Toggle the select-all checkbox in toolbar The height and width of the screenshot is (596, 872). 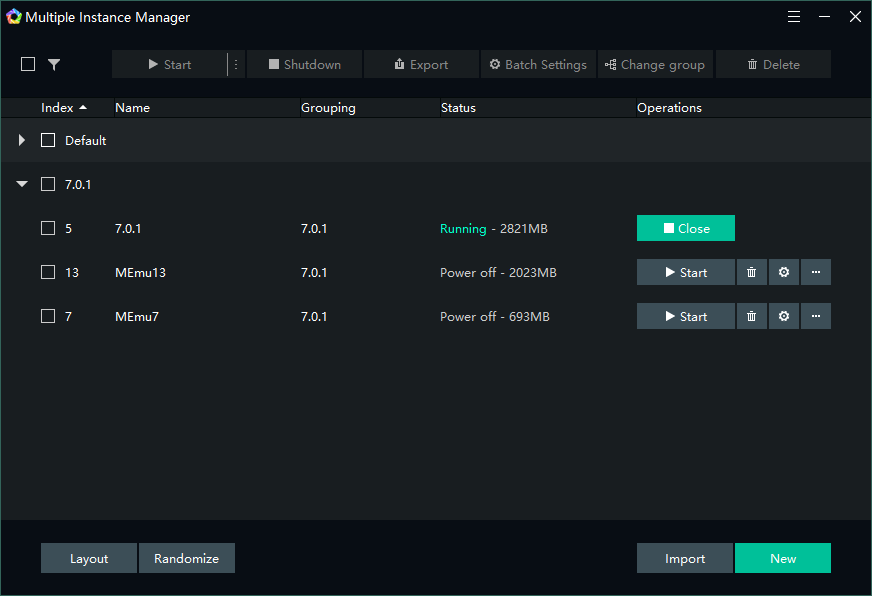[x=28, y=64]
